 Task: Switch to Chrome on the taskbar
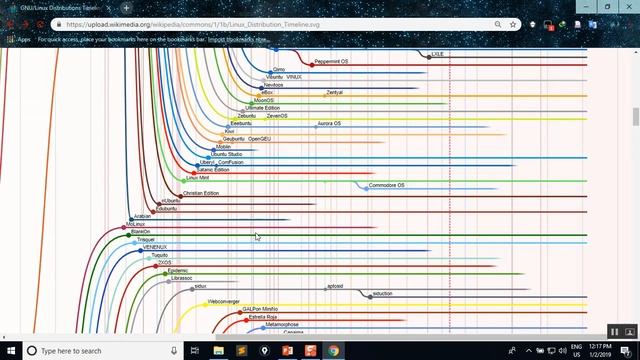[333, 351]
